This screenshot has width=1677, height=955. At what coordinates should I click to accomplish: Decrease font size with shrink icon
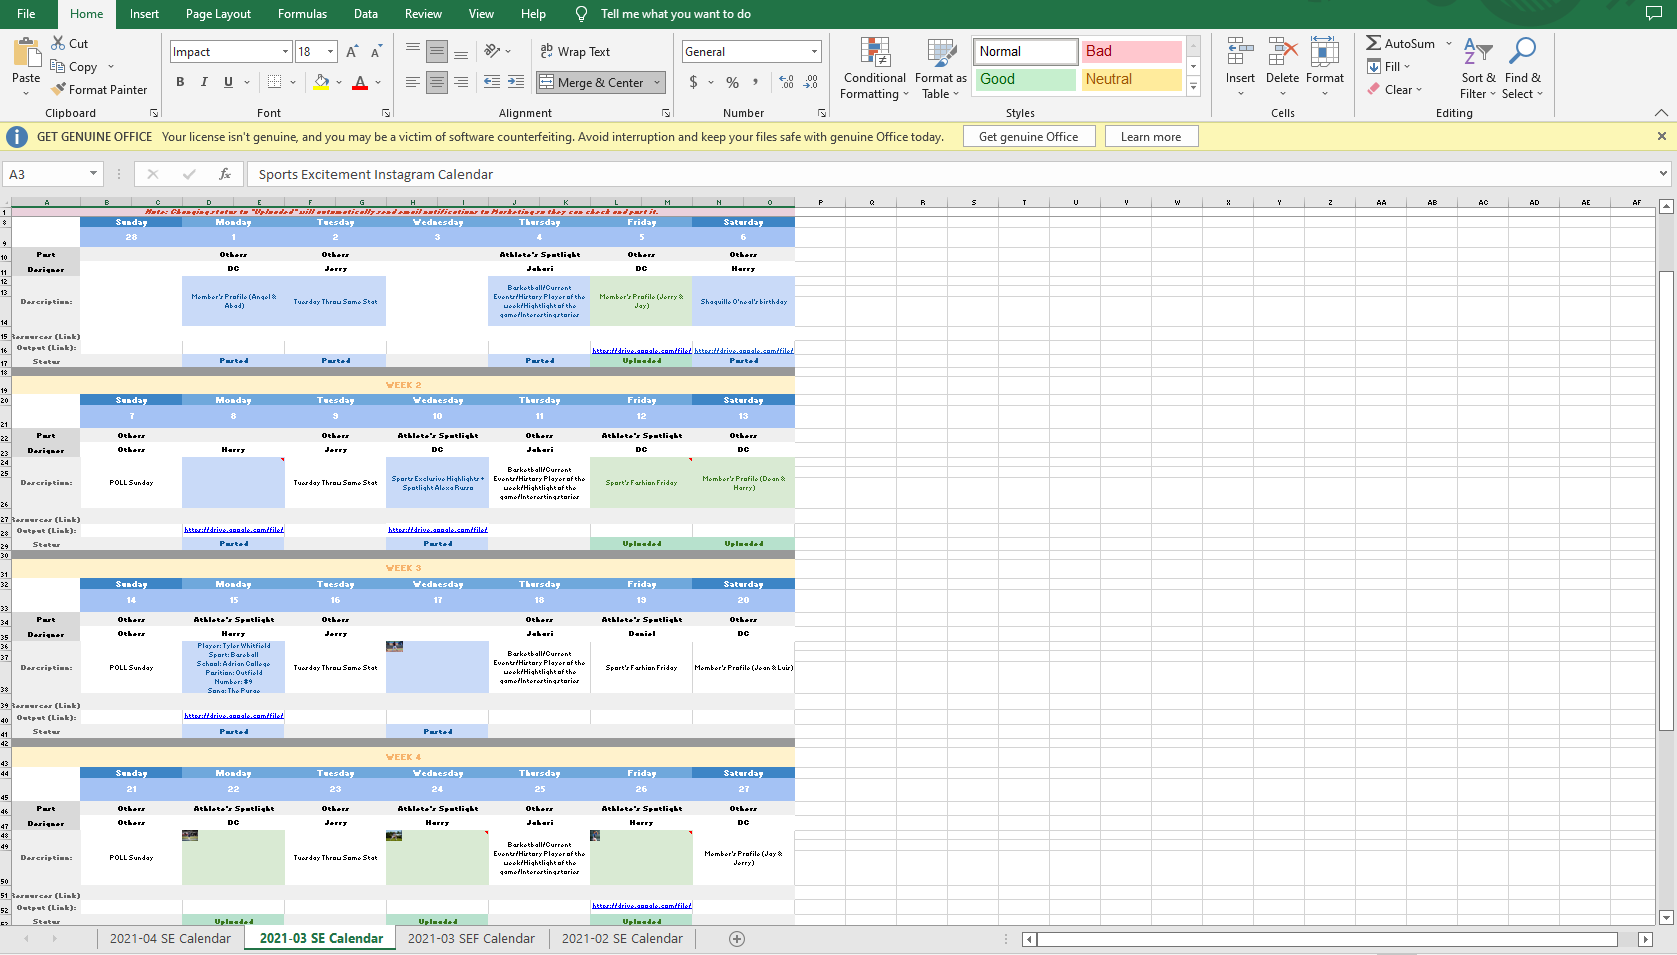click(376, 52)
